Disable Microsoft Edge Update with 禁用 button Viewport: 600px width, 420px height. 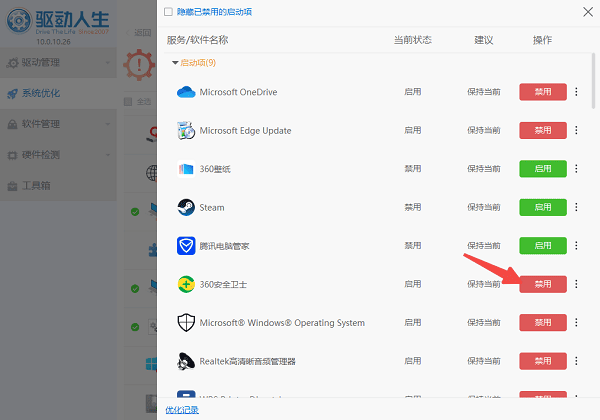click(543, 130)
